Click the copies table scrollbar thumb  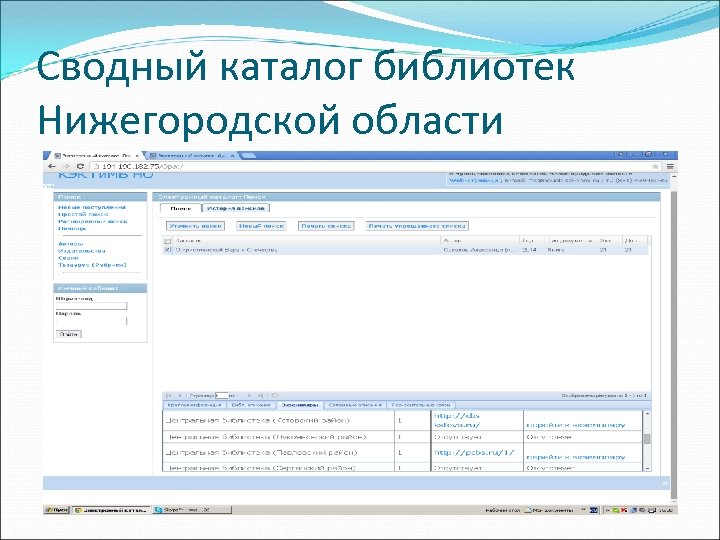pyautogui.click(x=647, y=439)
